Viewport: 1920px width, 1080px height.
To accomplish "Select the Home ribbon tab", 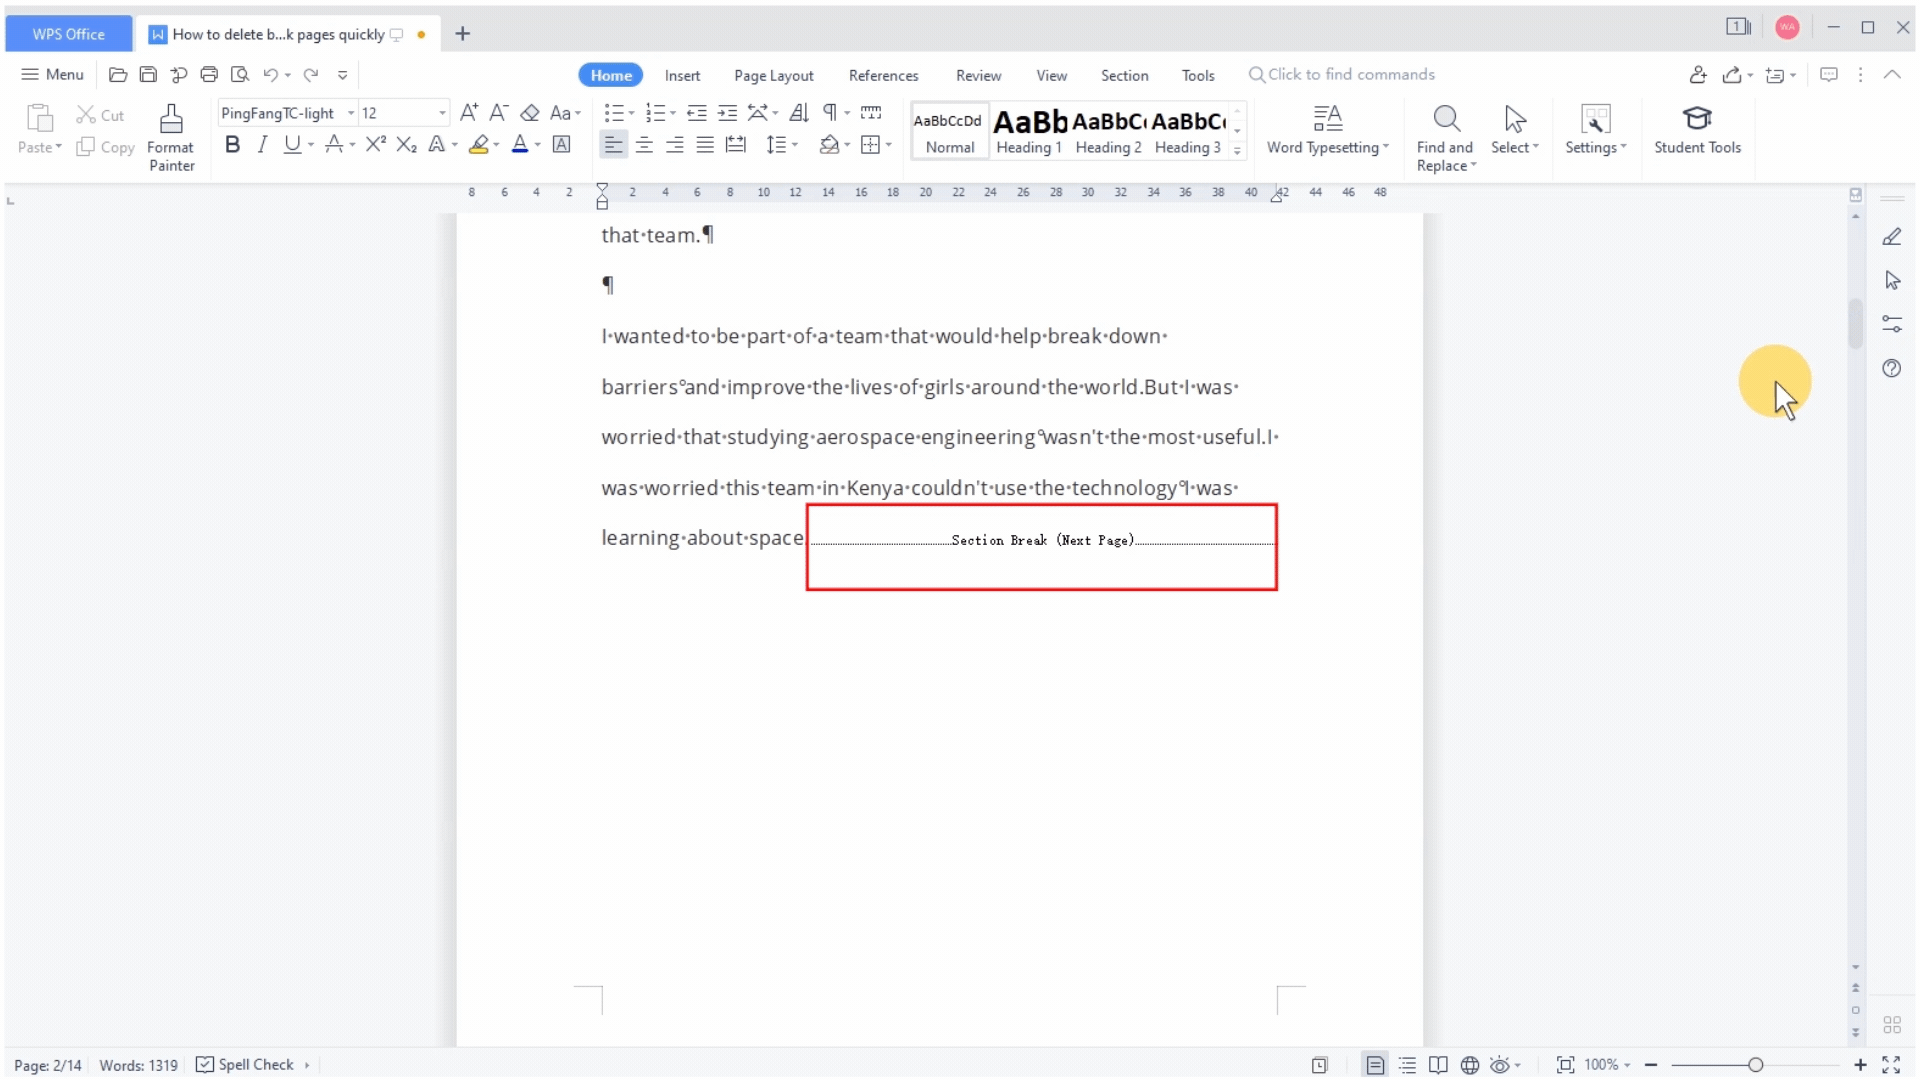I will [x=611, y=75].
